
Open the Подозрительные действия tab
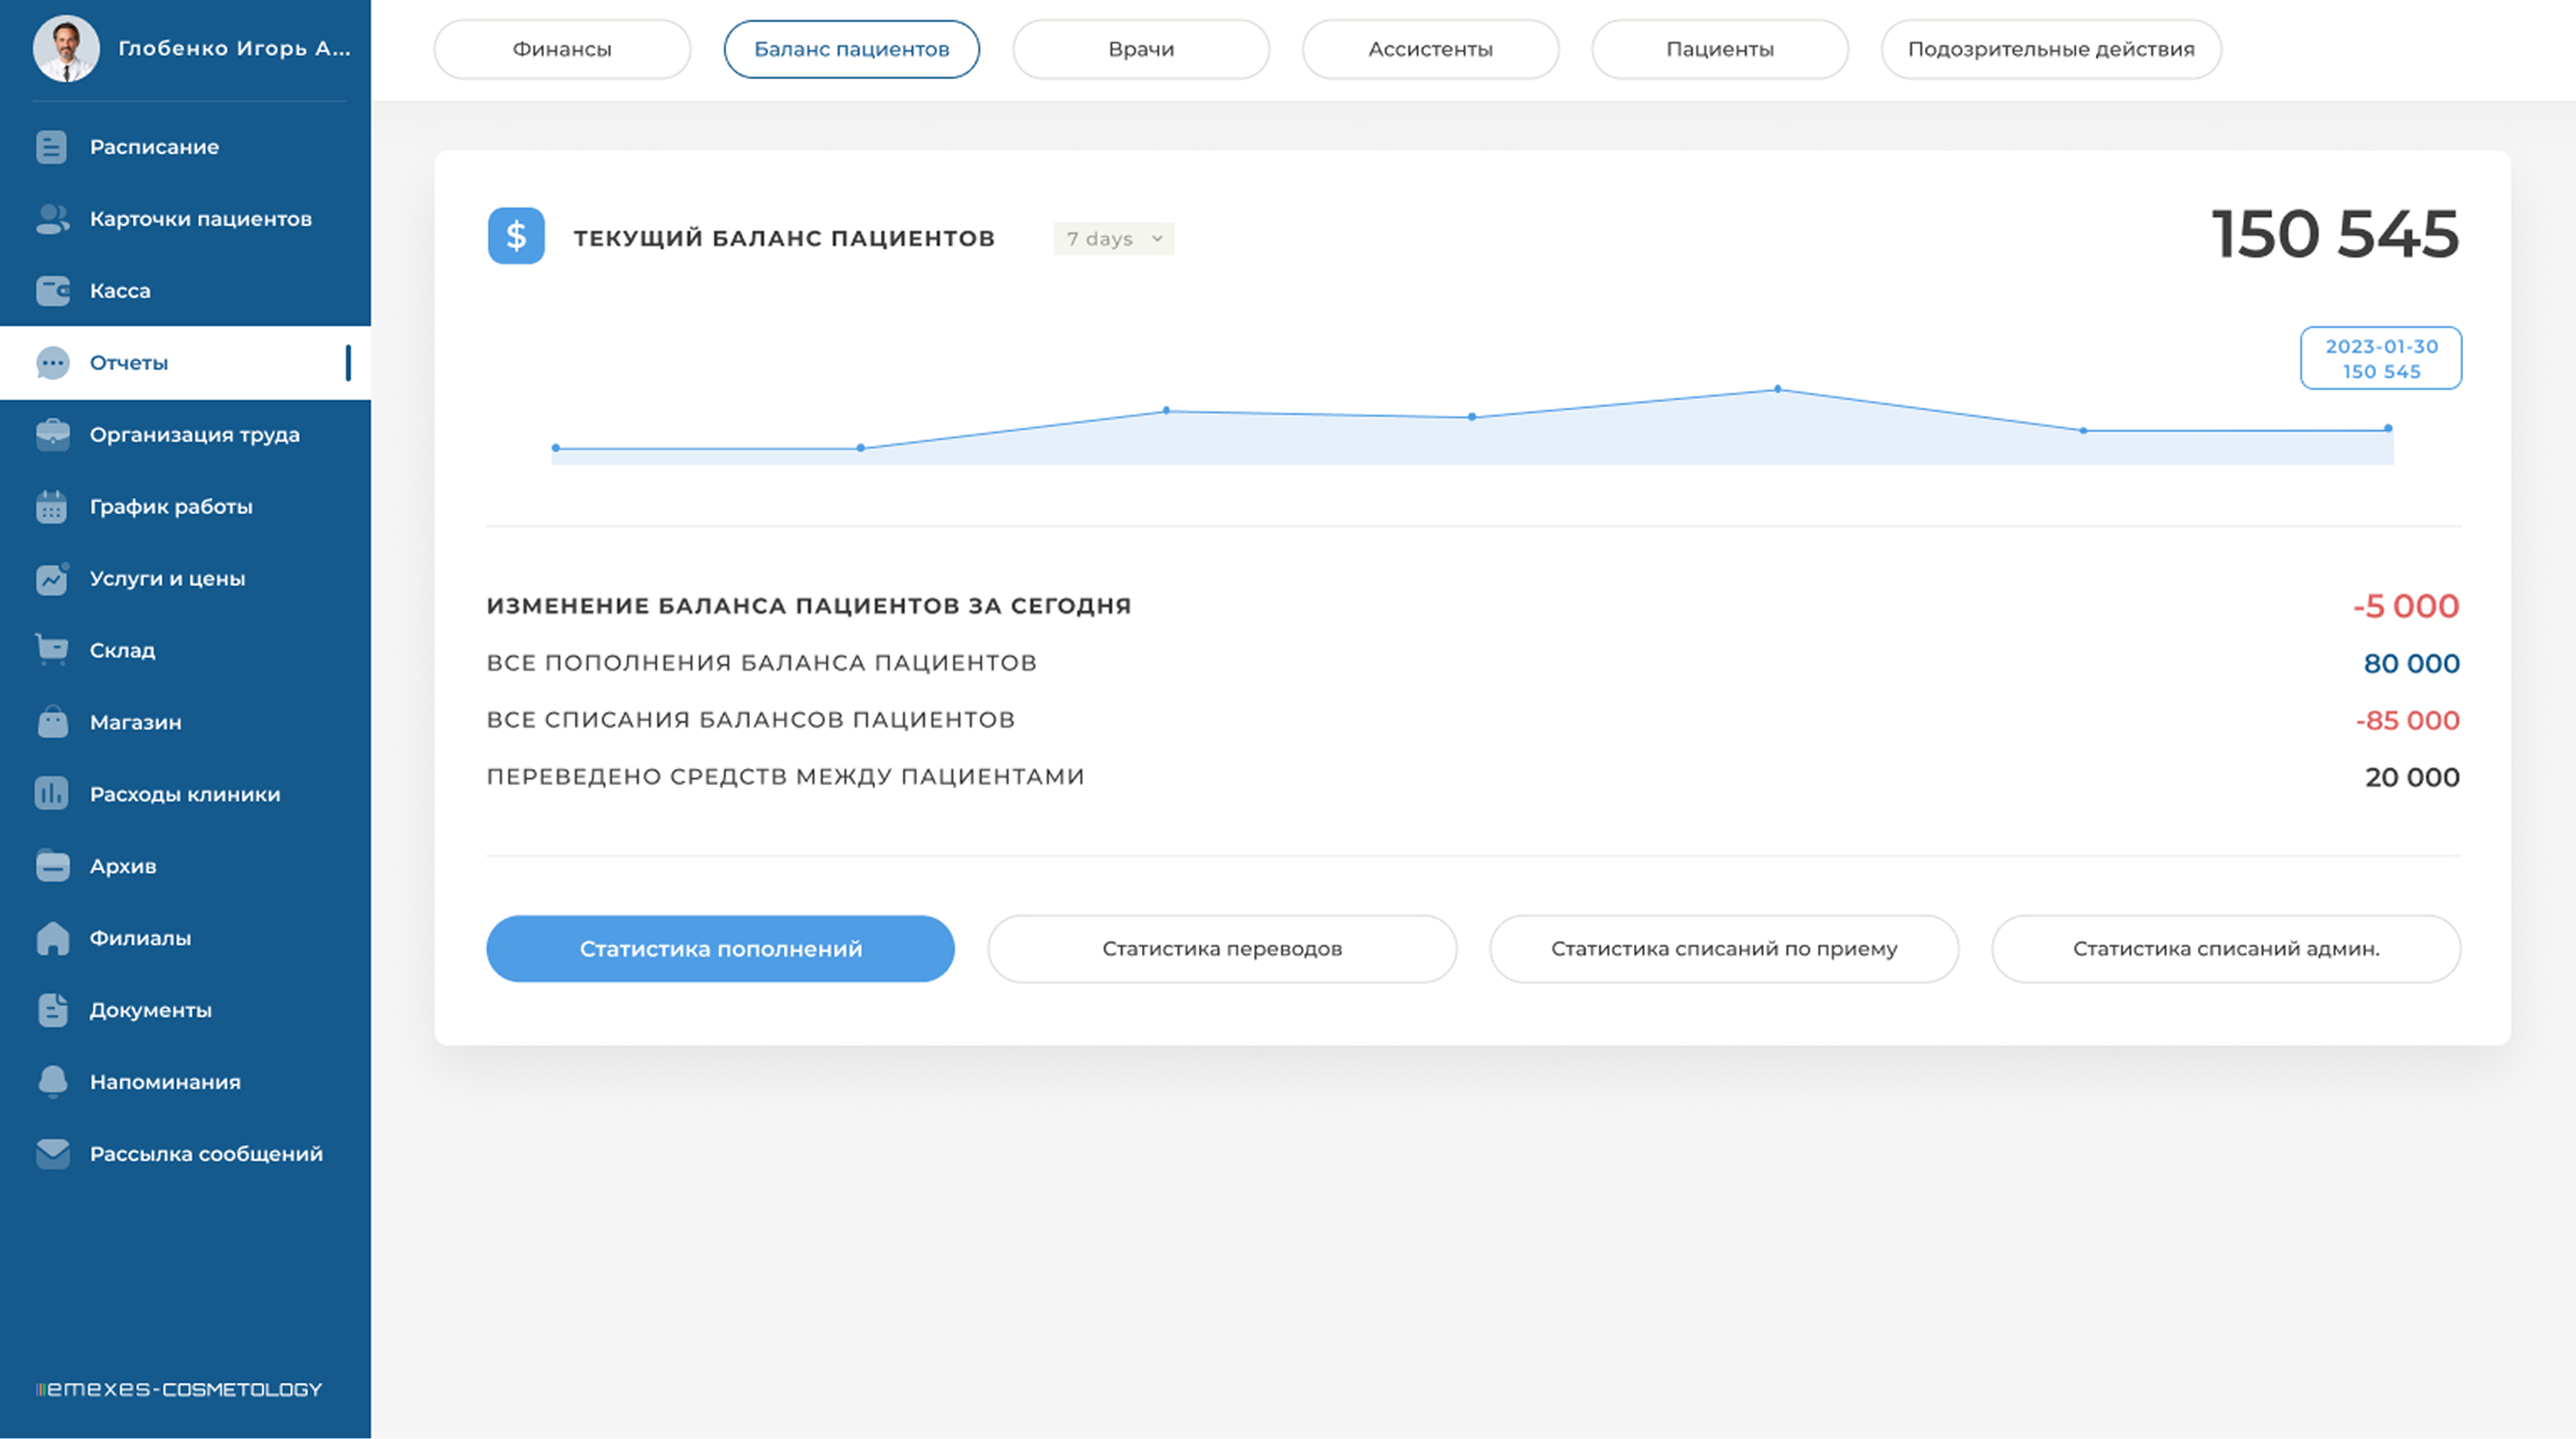[x=2050, y=49]
